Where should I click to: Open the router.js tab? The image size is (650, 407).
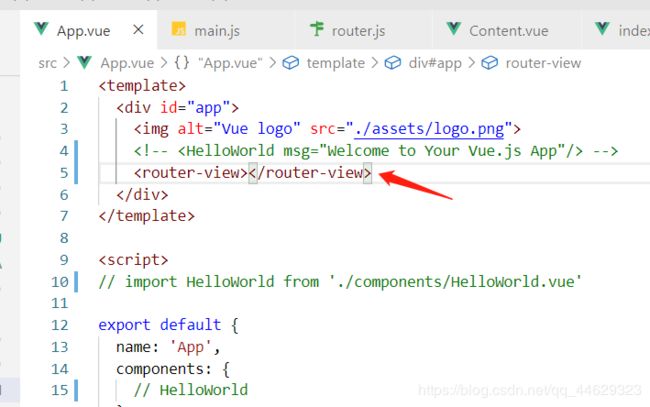pos(359,31)
